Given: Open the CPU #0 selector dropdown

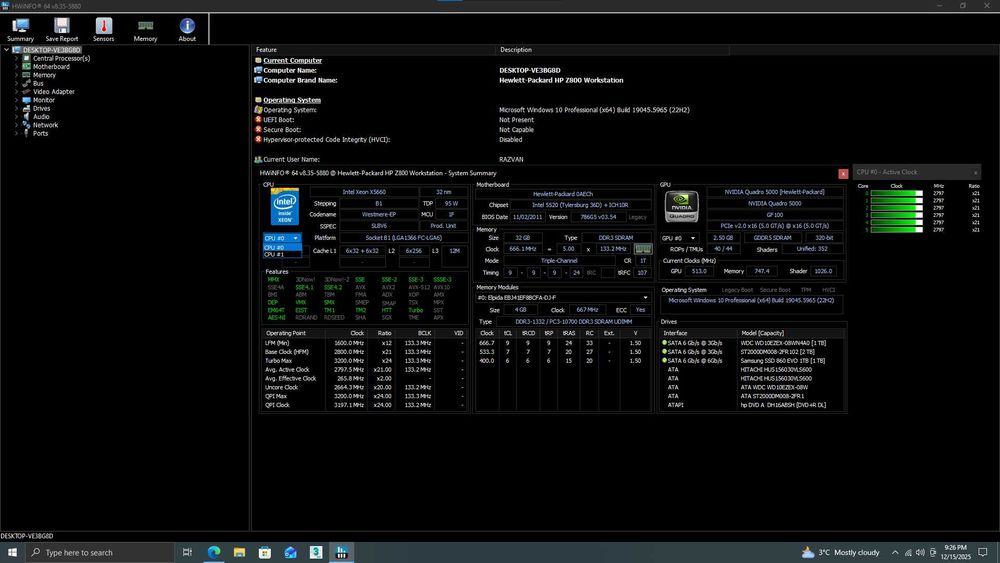Looking at the screenshot, I should 282,238.
